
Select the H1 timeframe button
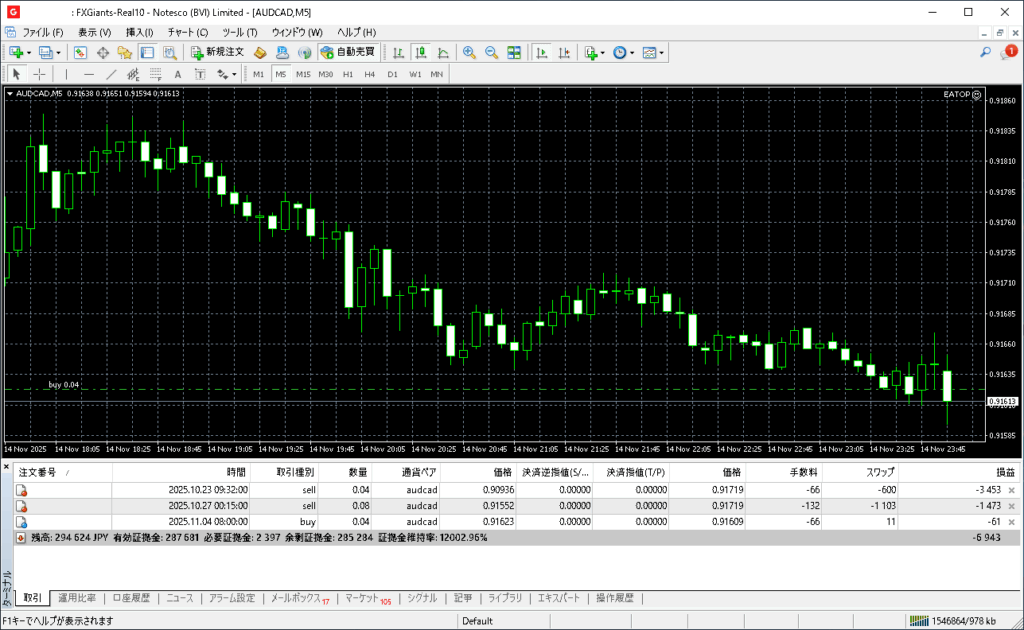tap(348, 74)
